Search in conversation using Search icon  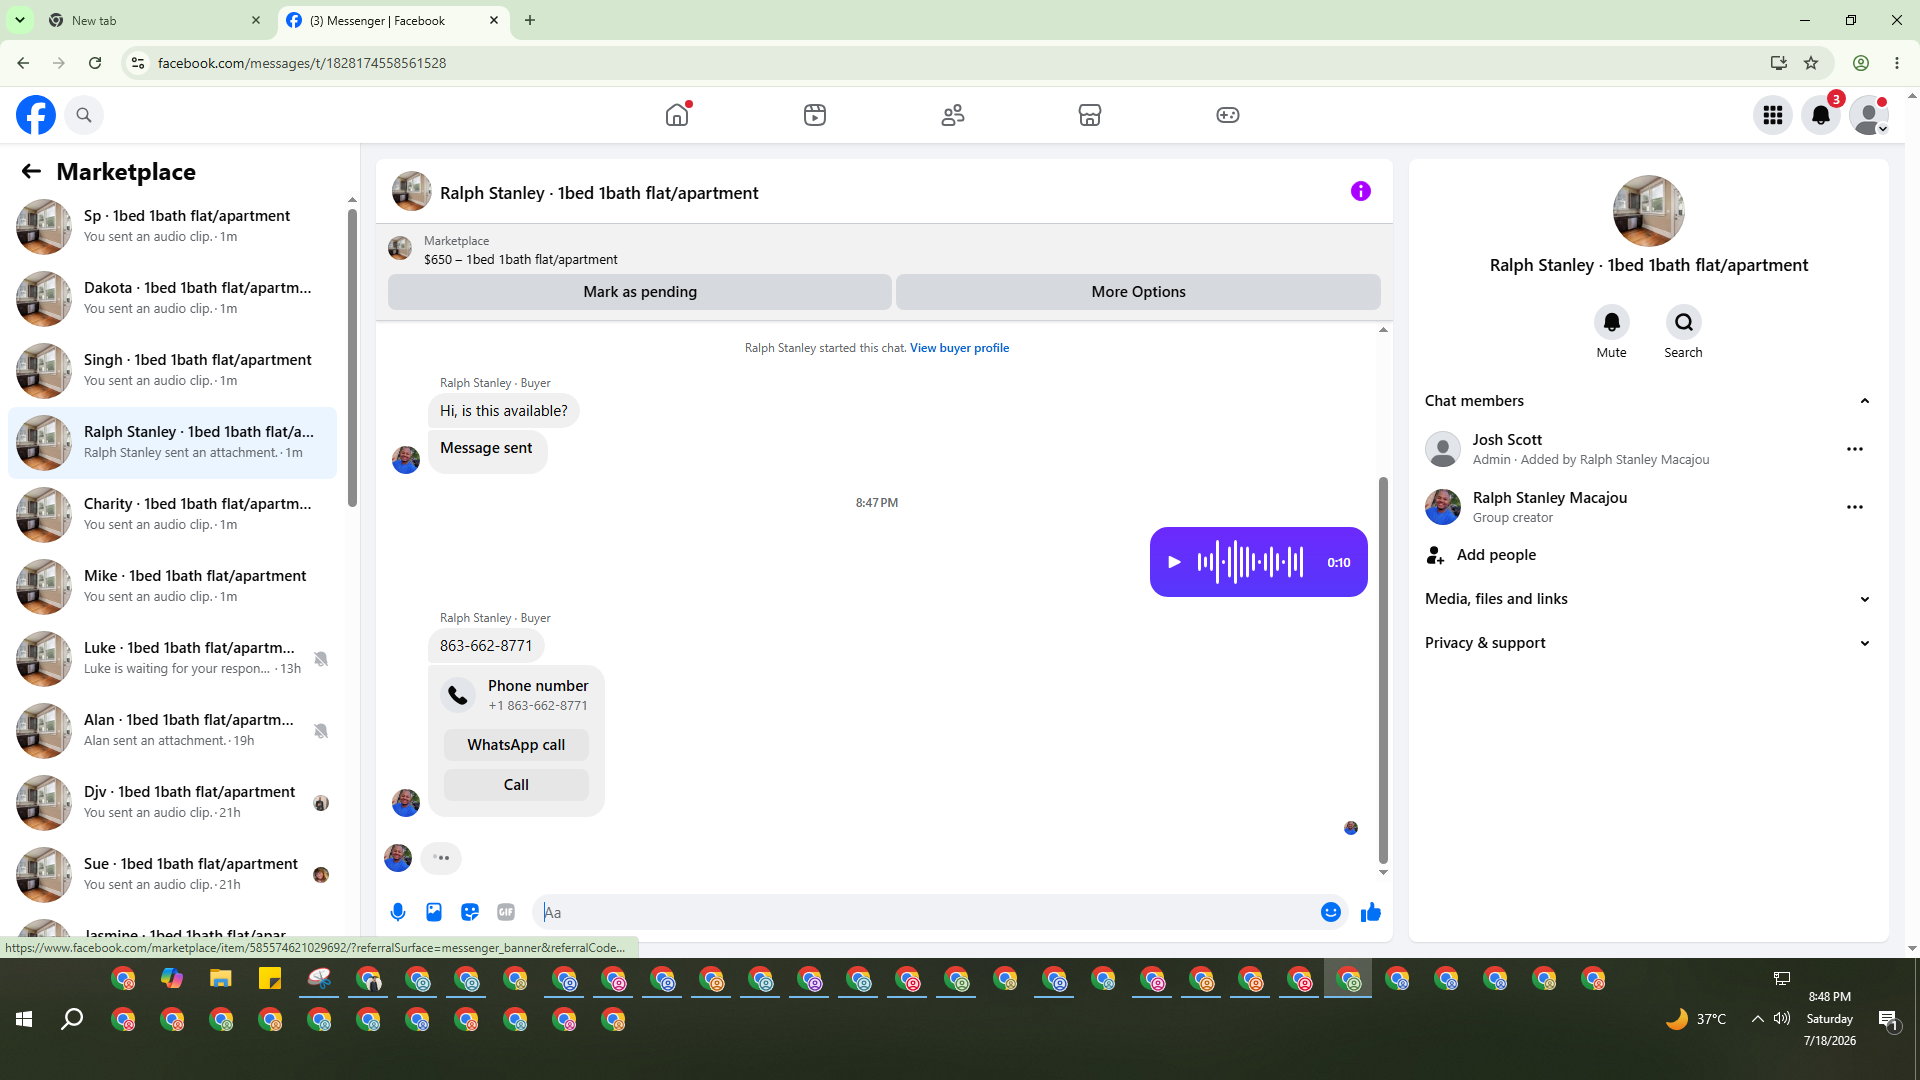pos(1683,322)
